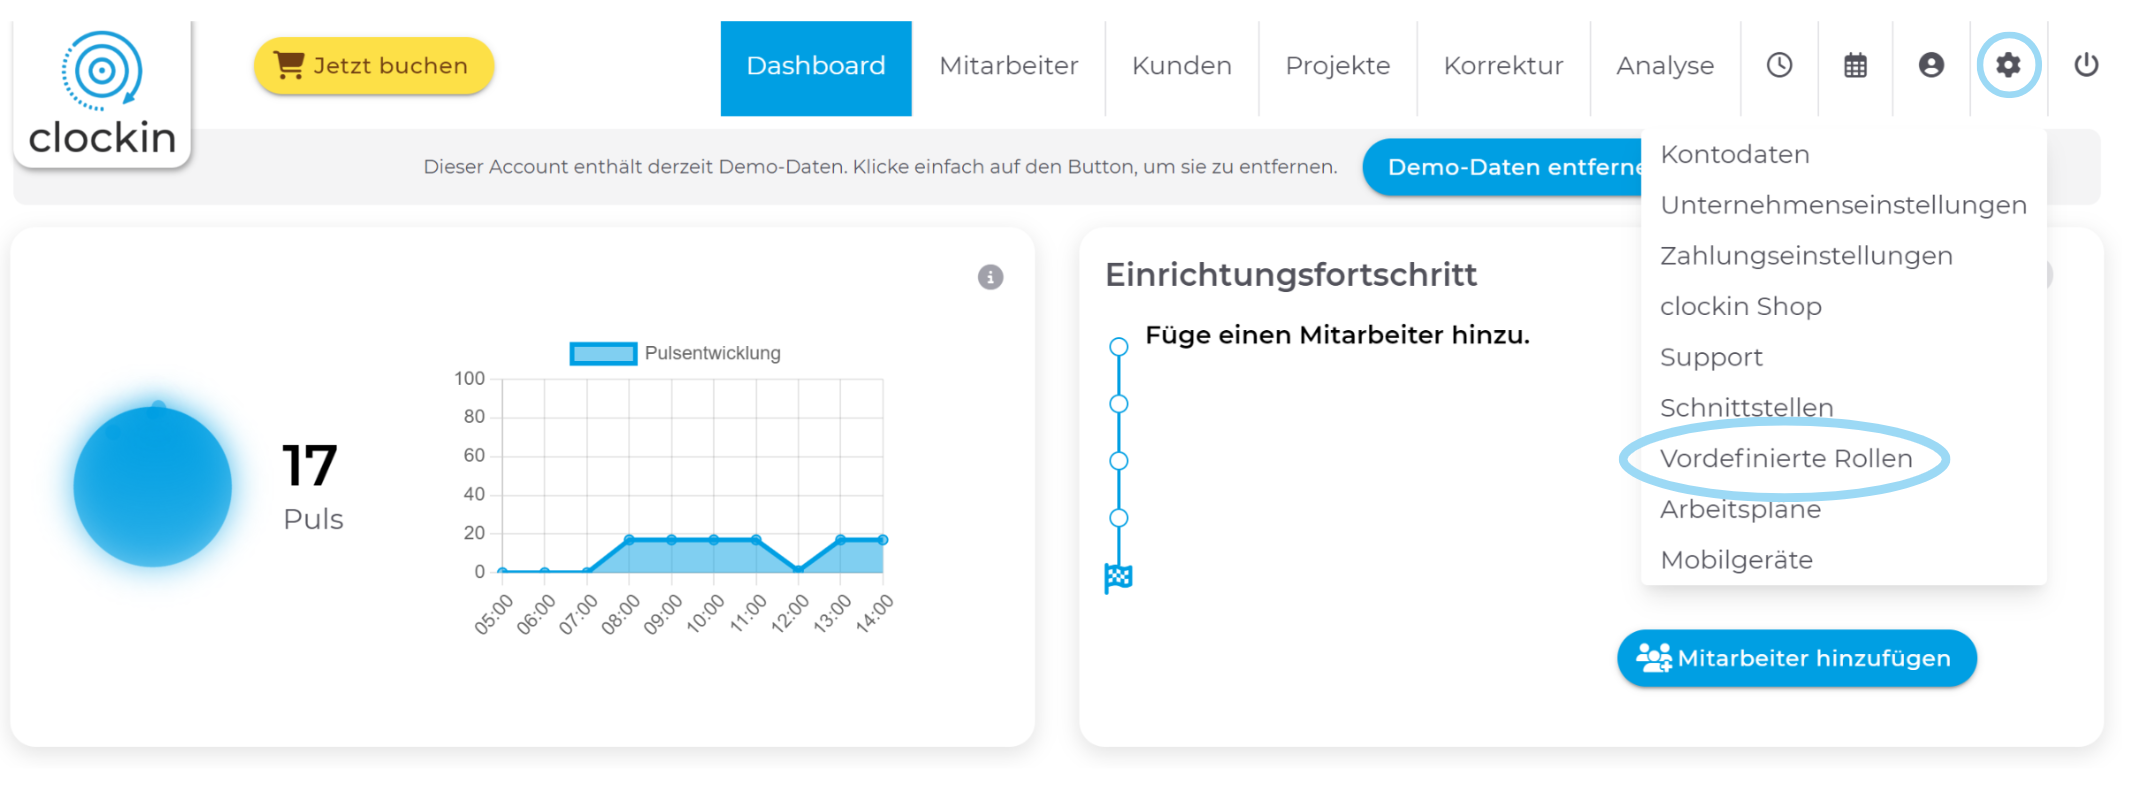
Task: Click the 14:00 data point on chart
Action: pyautogui.click(x=883, y=540)
